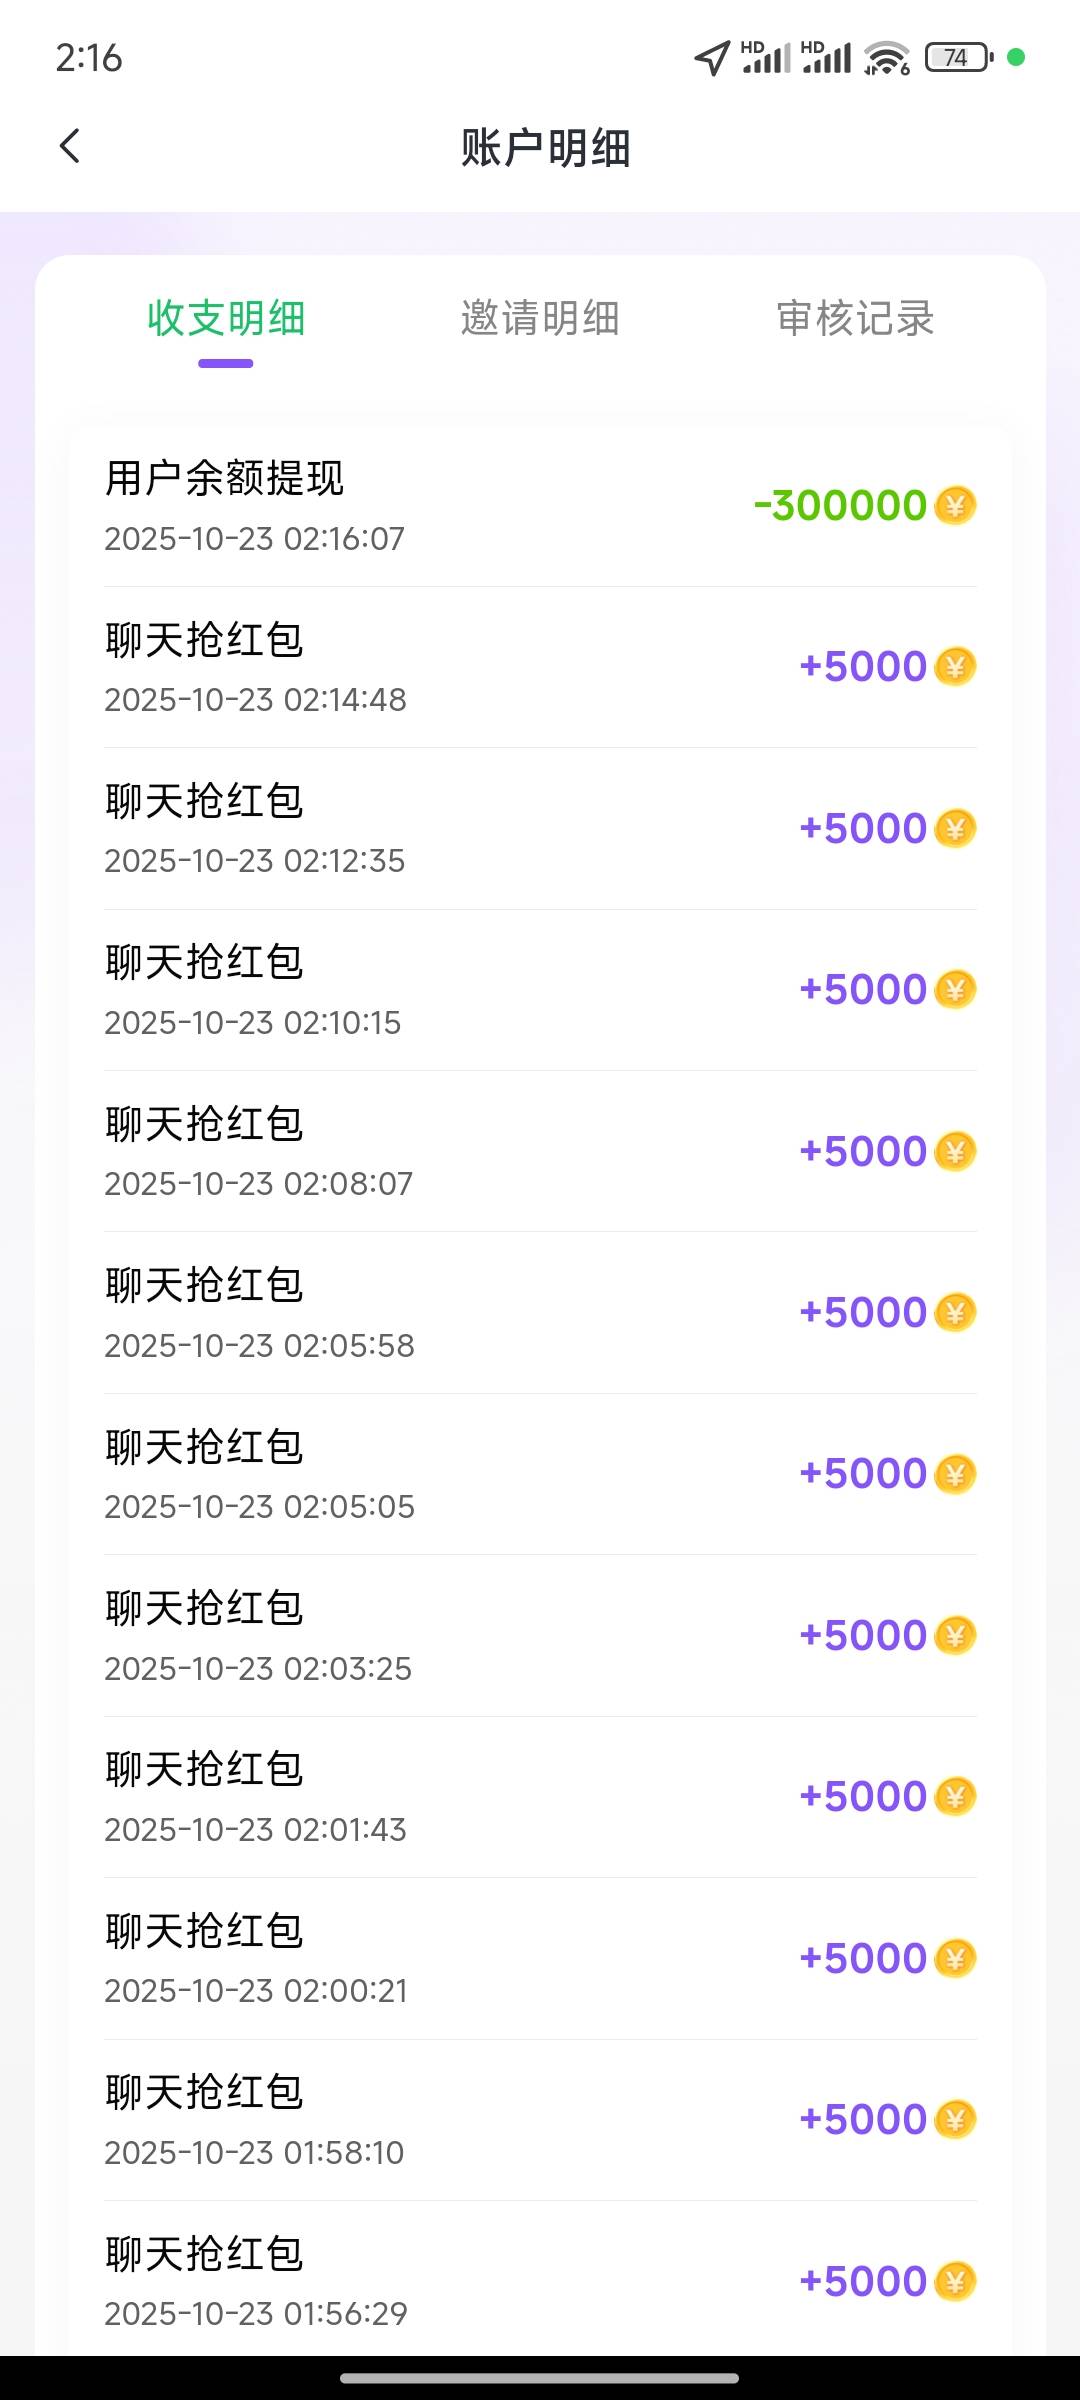
Task: Tap the coin icon for 02:08:07 entry
Action: click(955, 1151)
